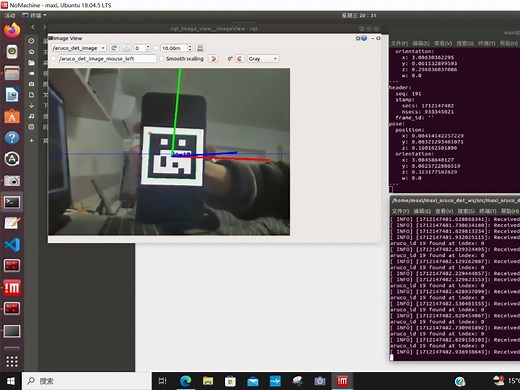
Task: Open the weather tray icon showing 15°C
Action: click(x=506, y=381)
